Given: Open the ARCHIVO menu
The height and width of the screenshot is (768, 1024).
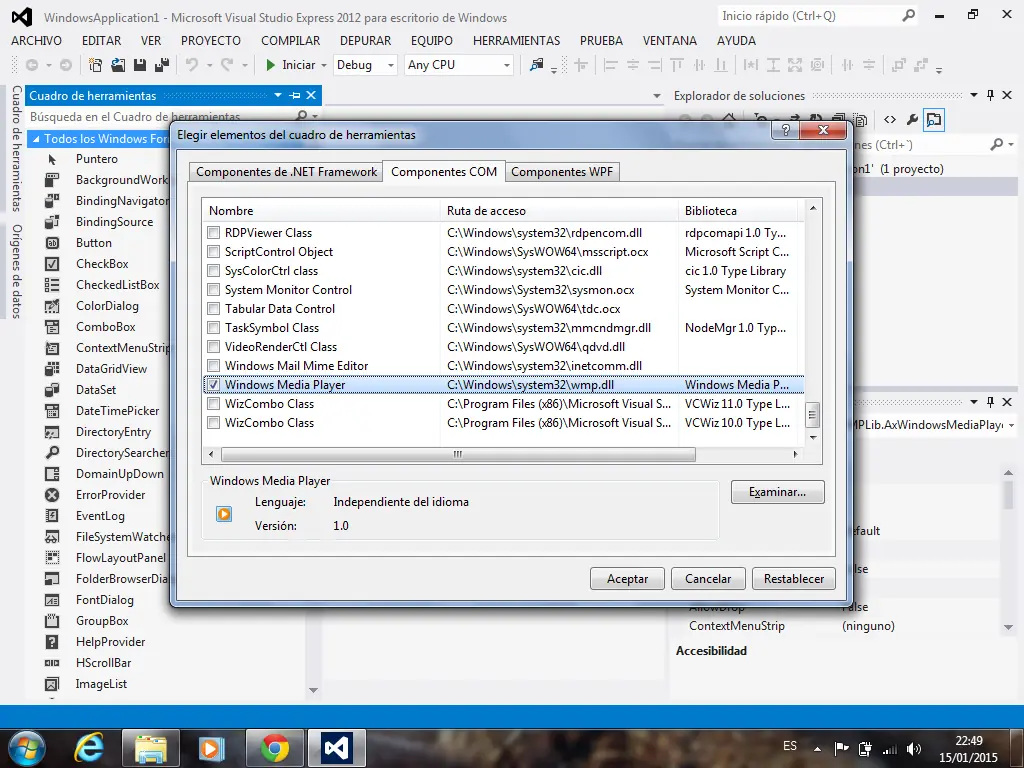Looking at the screenshot, I should click(x=37, y=40).
